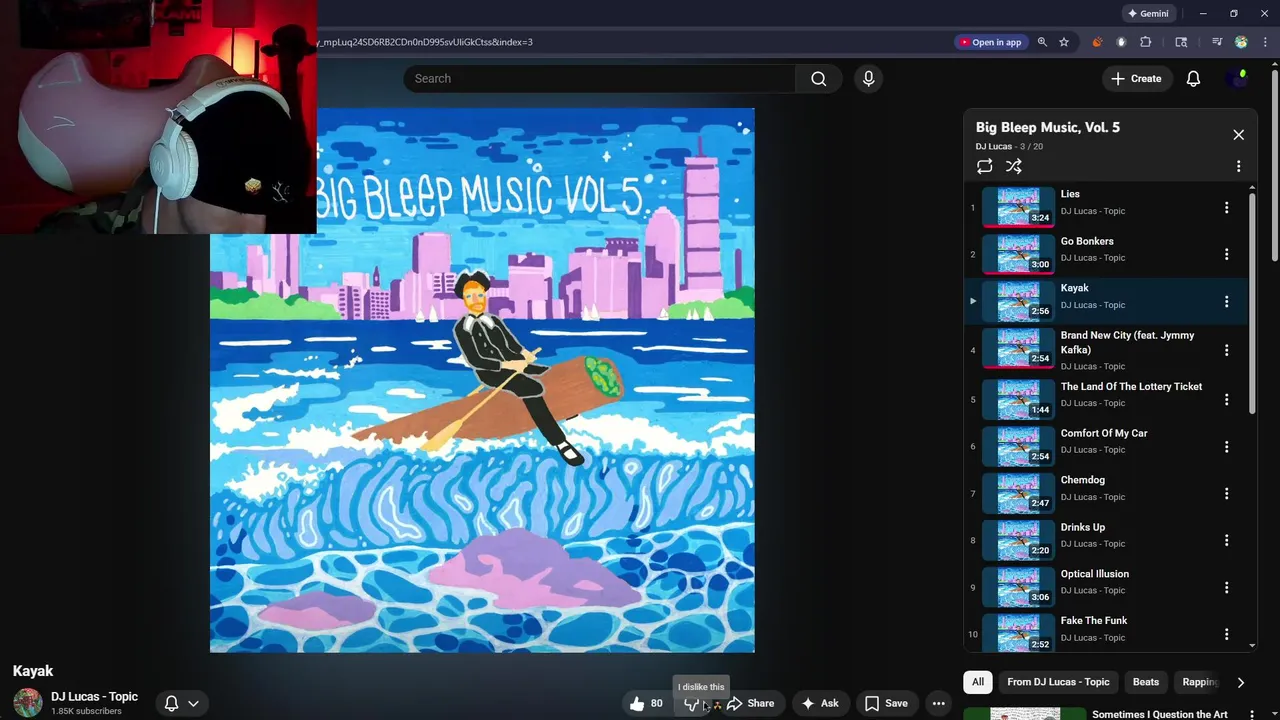Viewport: 1280px width, 720px height.
Task: Open options menu for Chemdog
Action: pos(1226,494)
